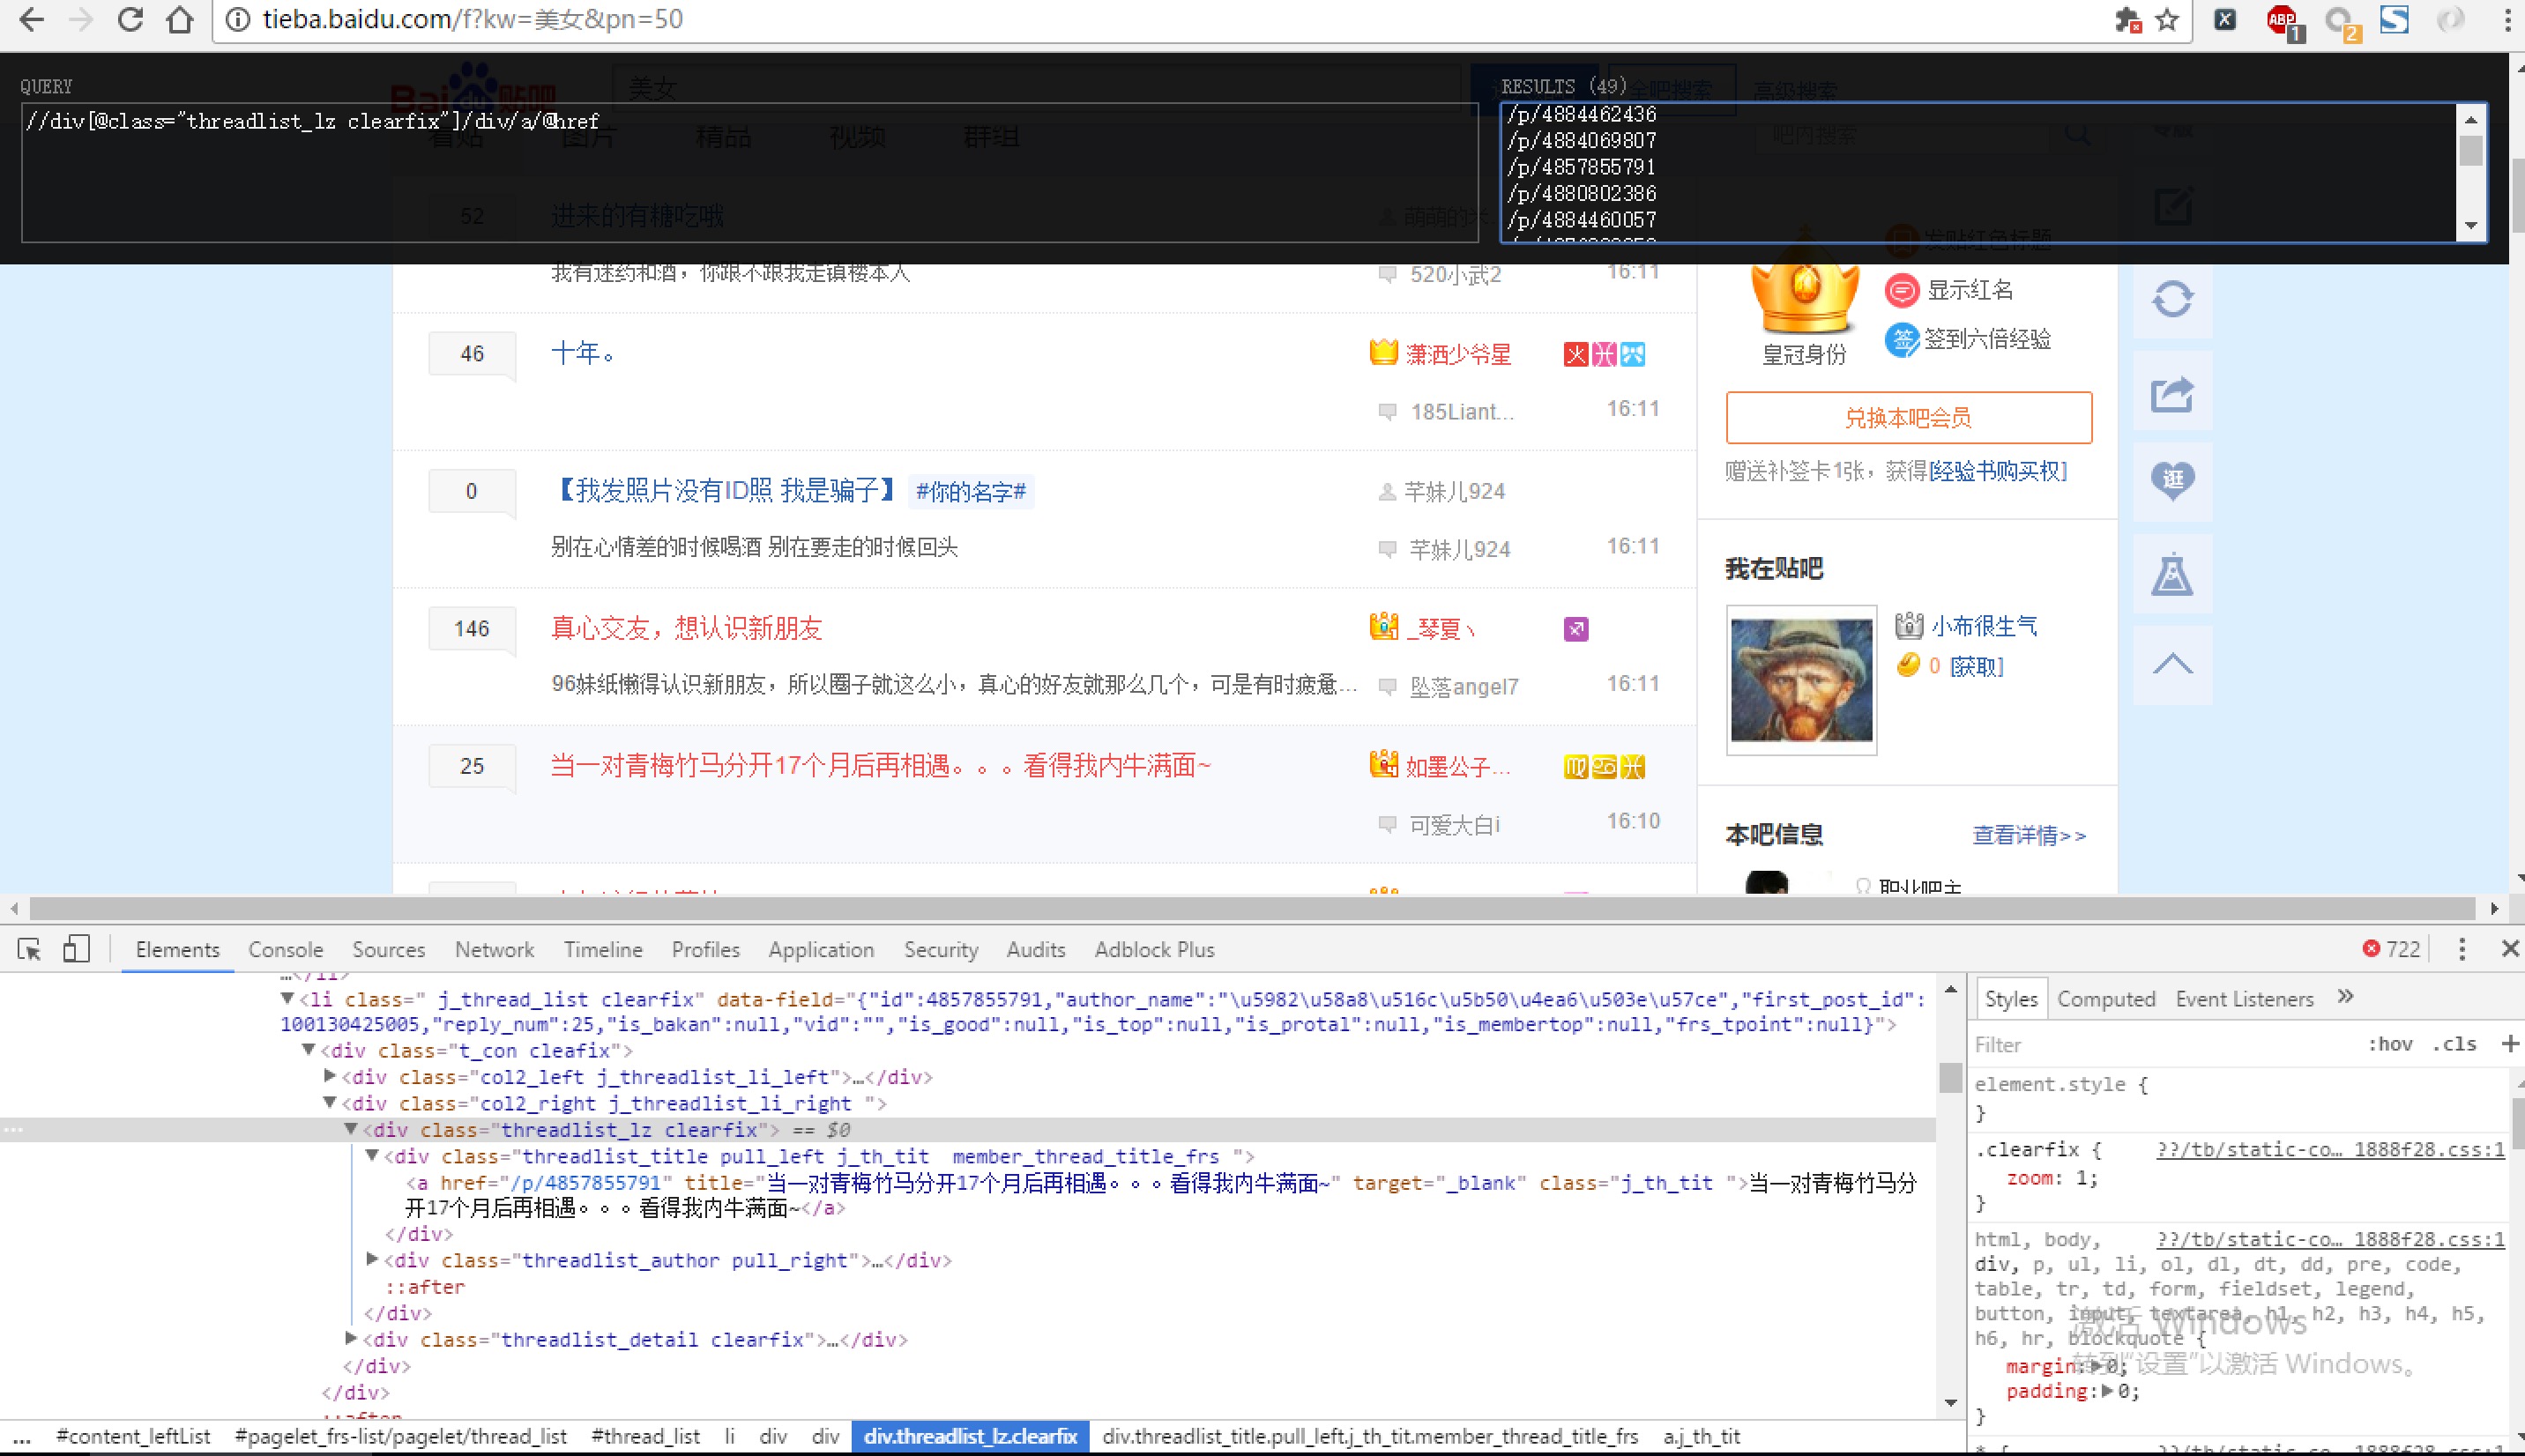This screenshot has width=2525, height=1456.
Task: Open thread titled 真心交友，想认识新朋友
Action: coord(686,628)
